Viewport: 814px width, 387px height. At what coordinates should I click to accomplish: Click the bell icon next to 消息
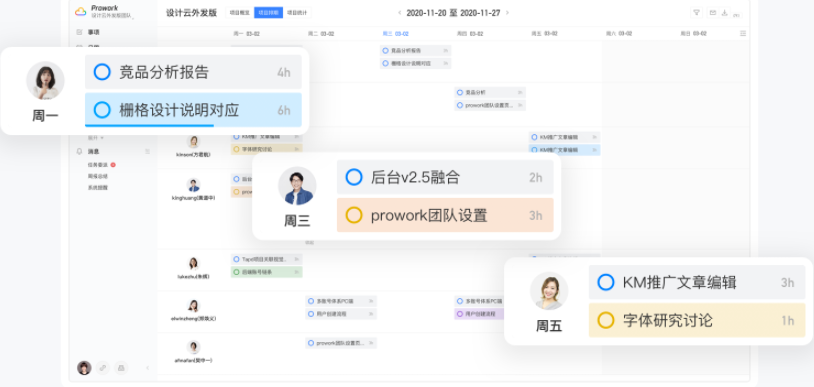tap(79, 151)
